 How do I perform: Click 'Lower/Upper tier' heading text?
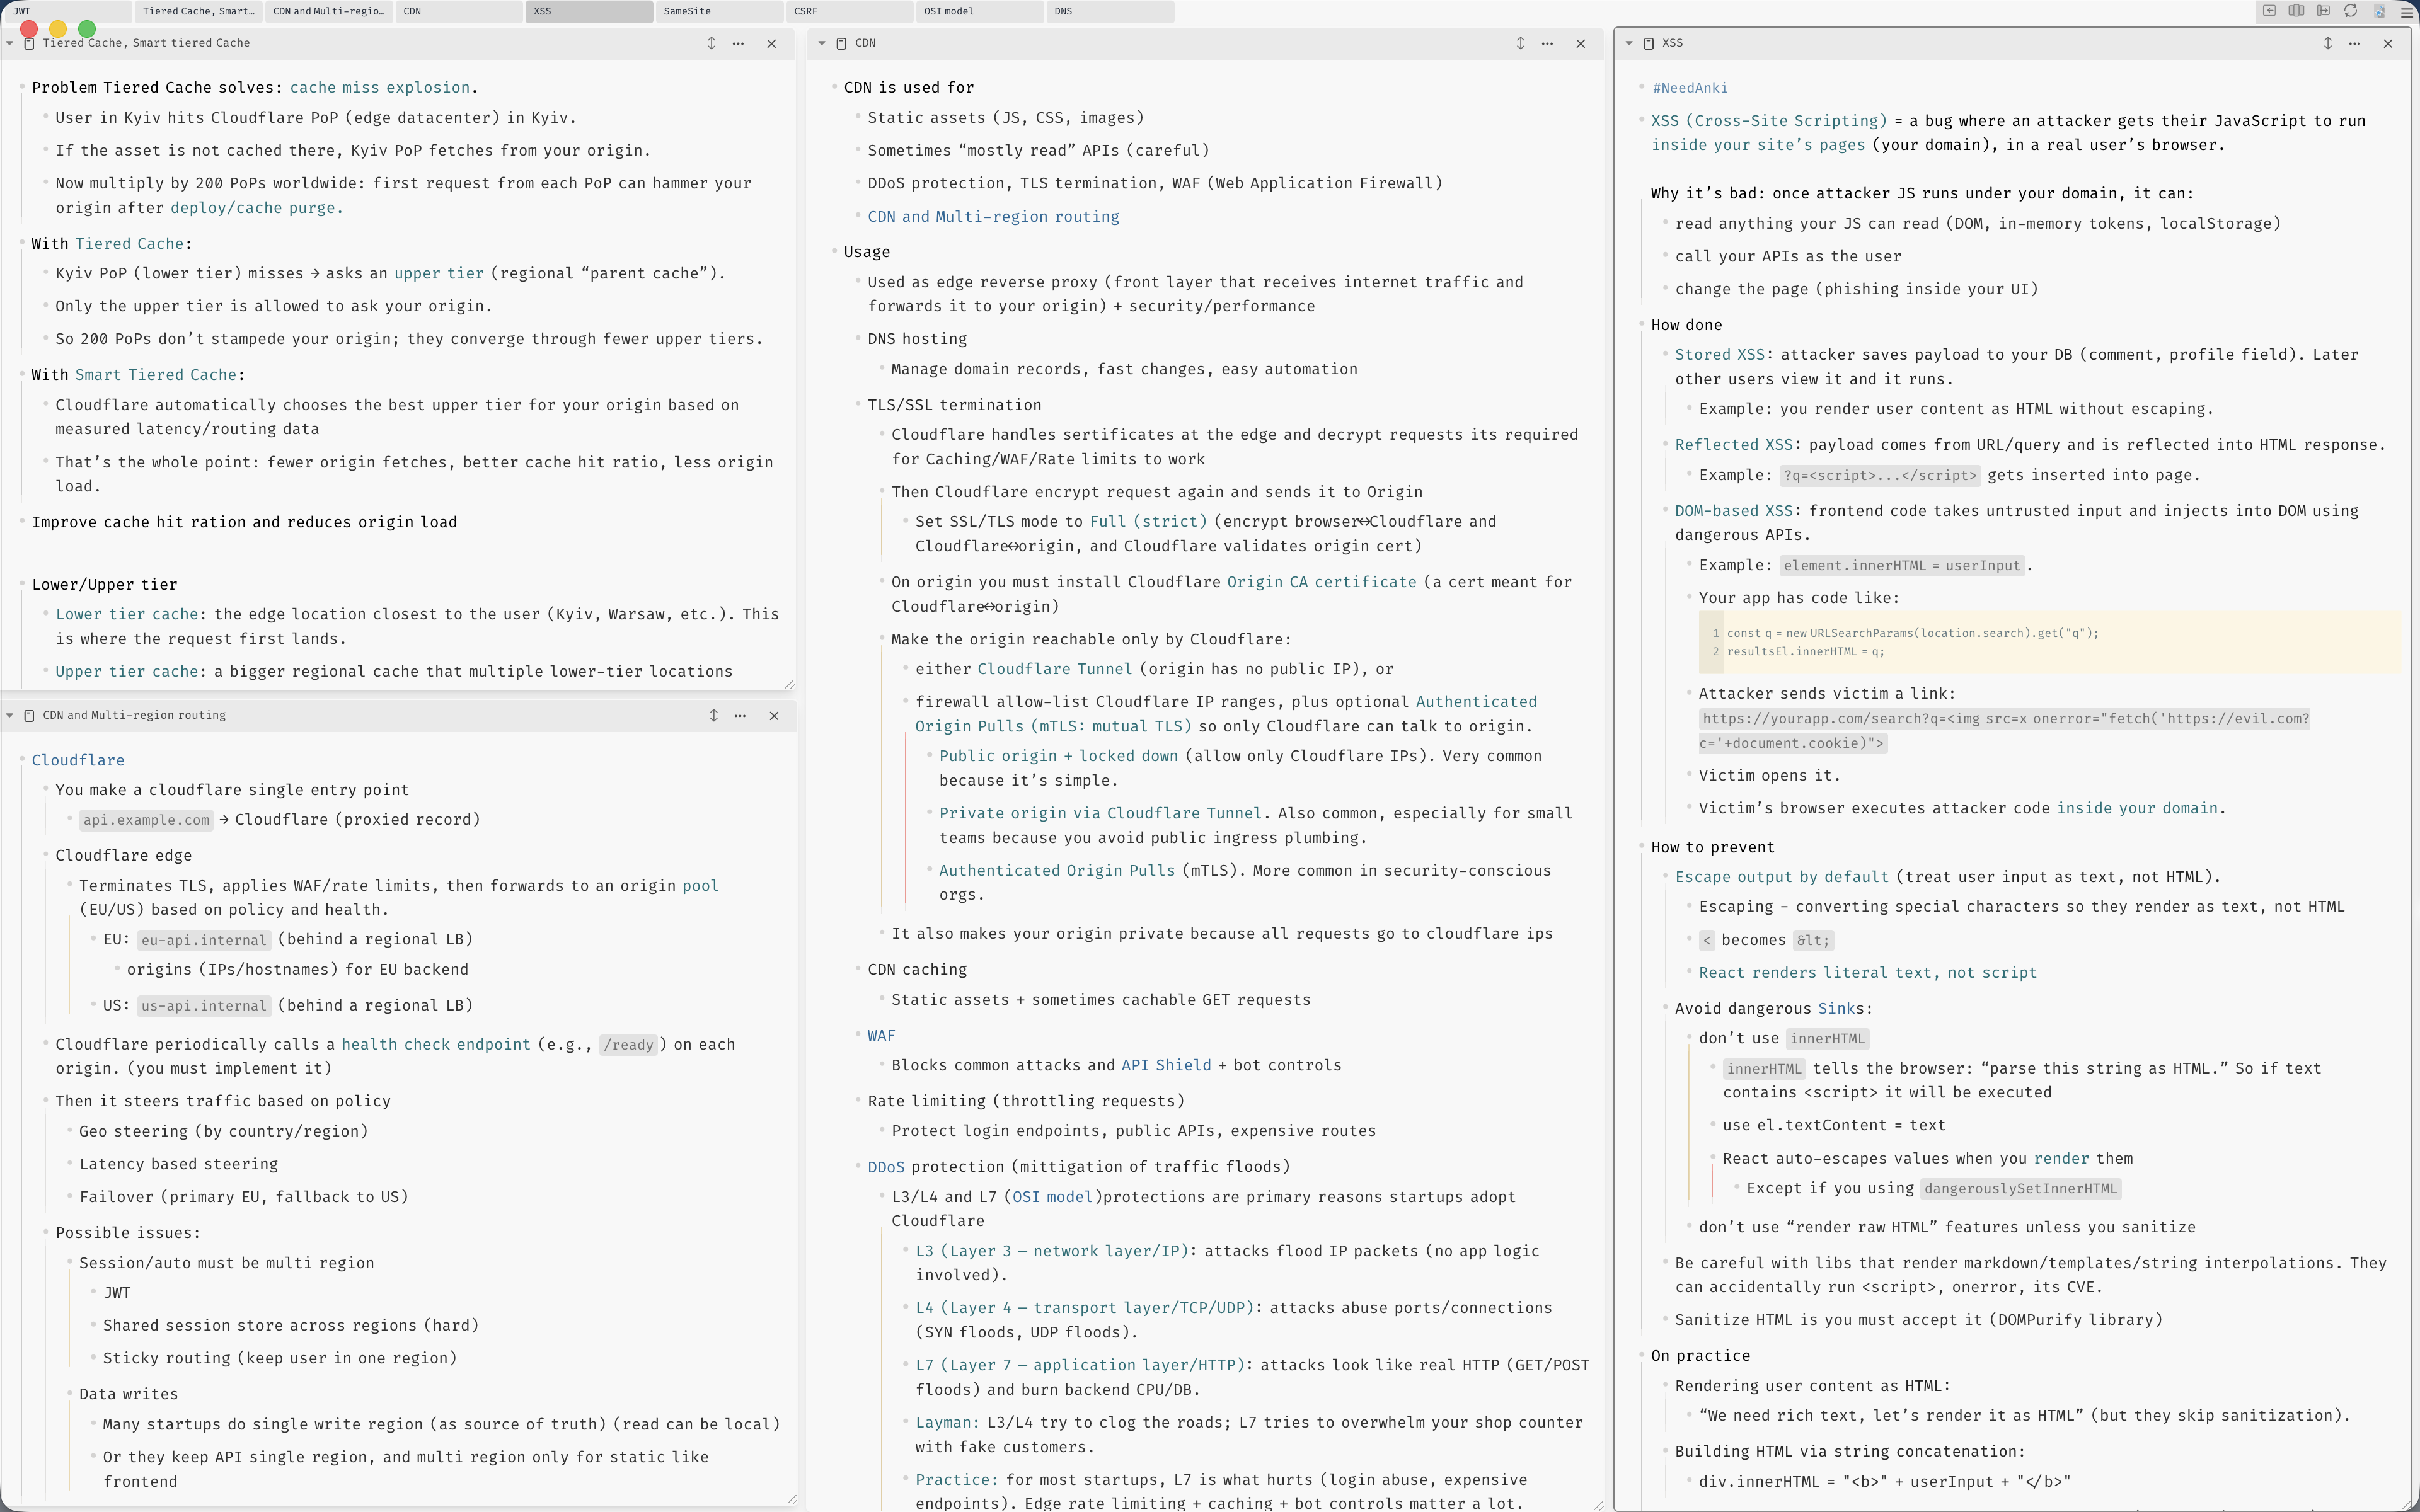pos(104,585)
